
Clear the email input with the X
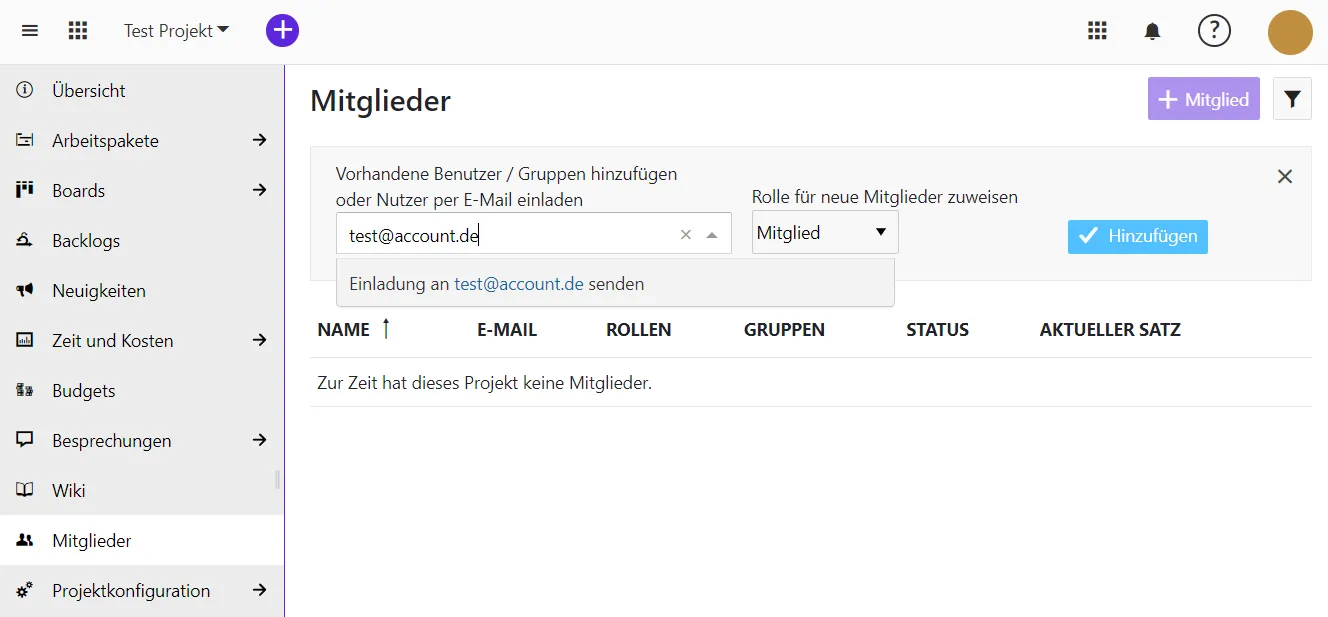tap(685, 234)
